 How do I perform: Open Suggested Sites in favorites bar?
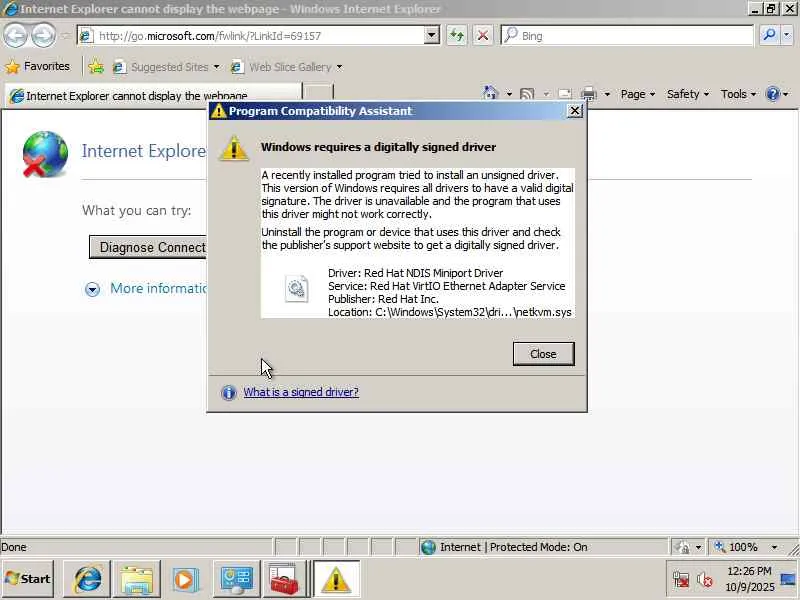click(166, 67)
